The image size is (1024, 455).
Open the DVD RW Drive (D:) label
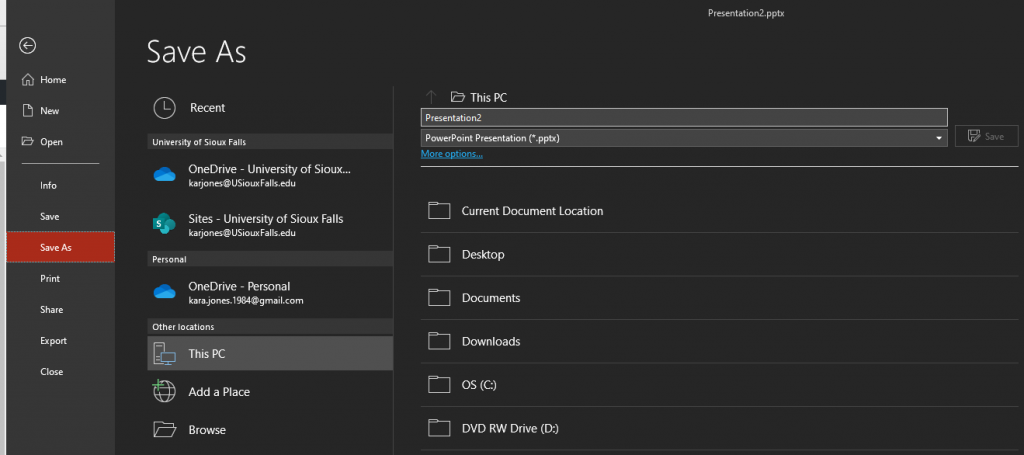(510, 429)
